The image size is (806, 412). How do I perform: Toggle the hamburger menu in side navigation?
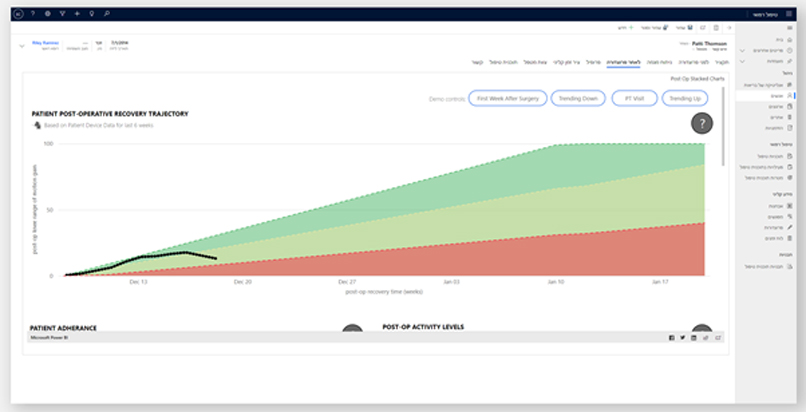click(790, 27)
